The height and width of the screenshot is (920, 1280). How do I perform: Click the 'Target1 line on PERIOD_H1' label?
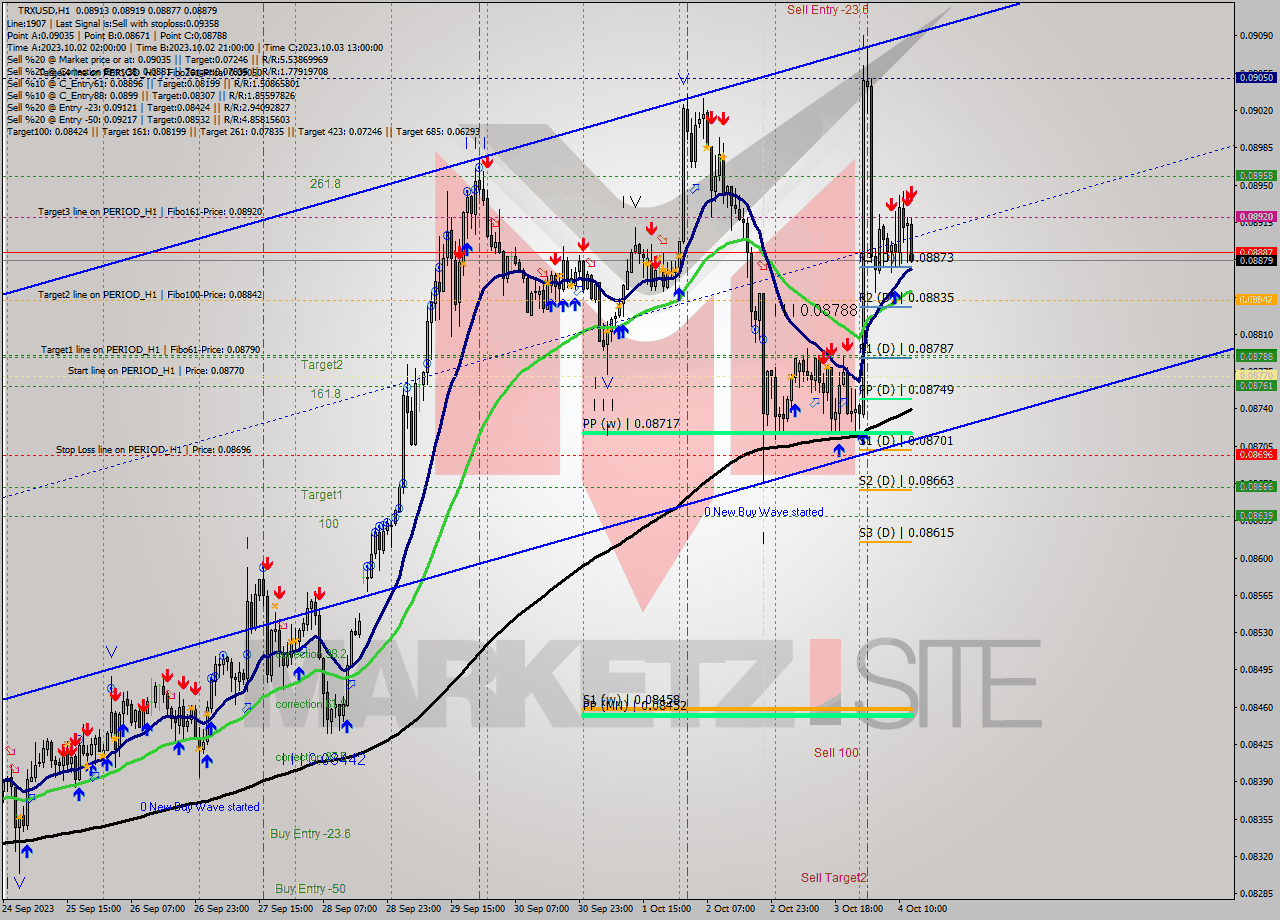(x=150, y=350)
